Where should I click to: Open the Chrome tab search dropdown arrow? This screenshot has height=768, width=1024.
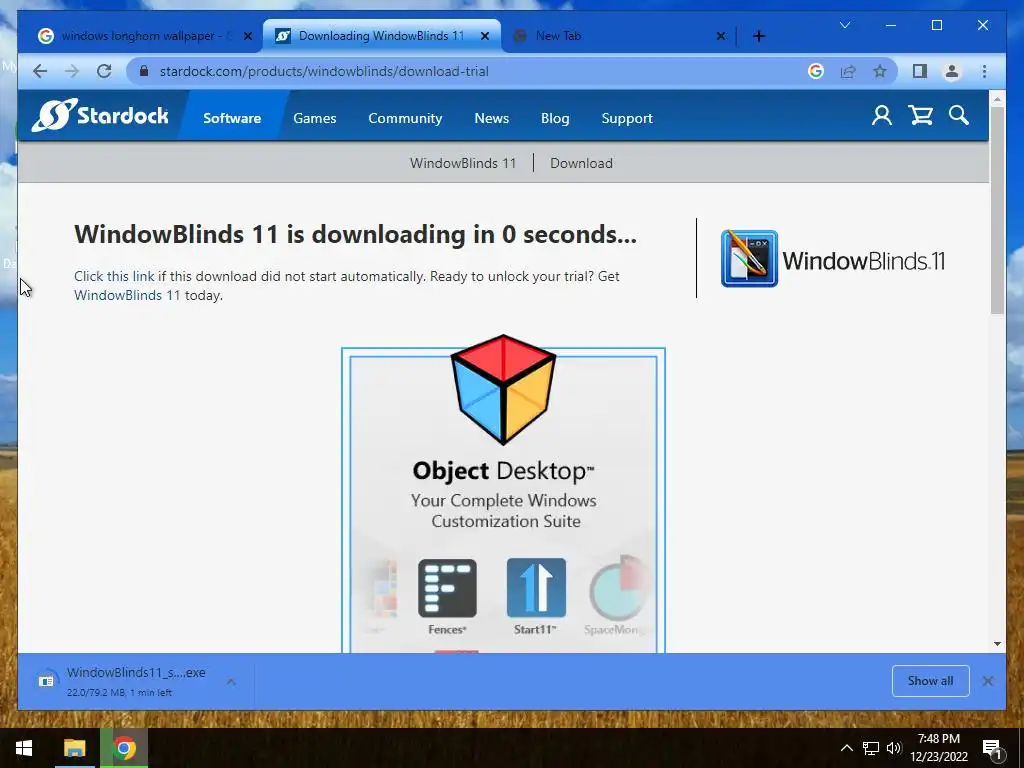pos(845,25)
